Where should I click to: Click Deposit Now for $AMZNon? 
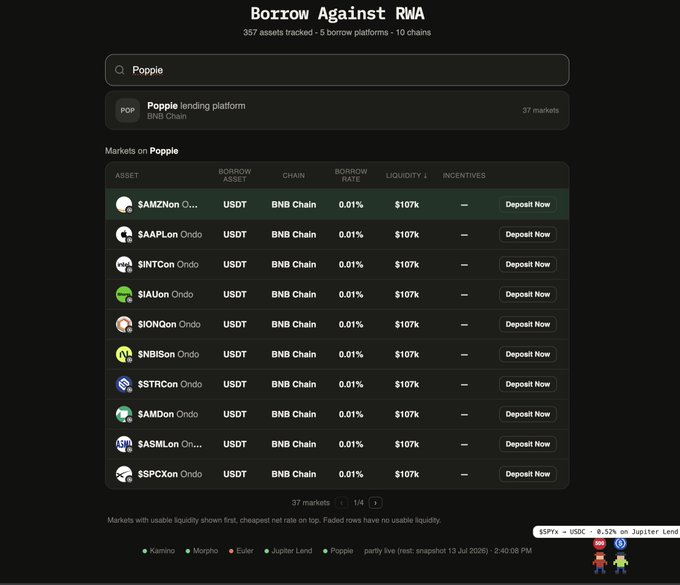point(528,204)
